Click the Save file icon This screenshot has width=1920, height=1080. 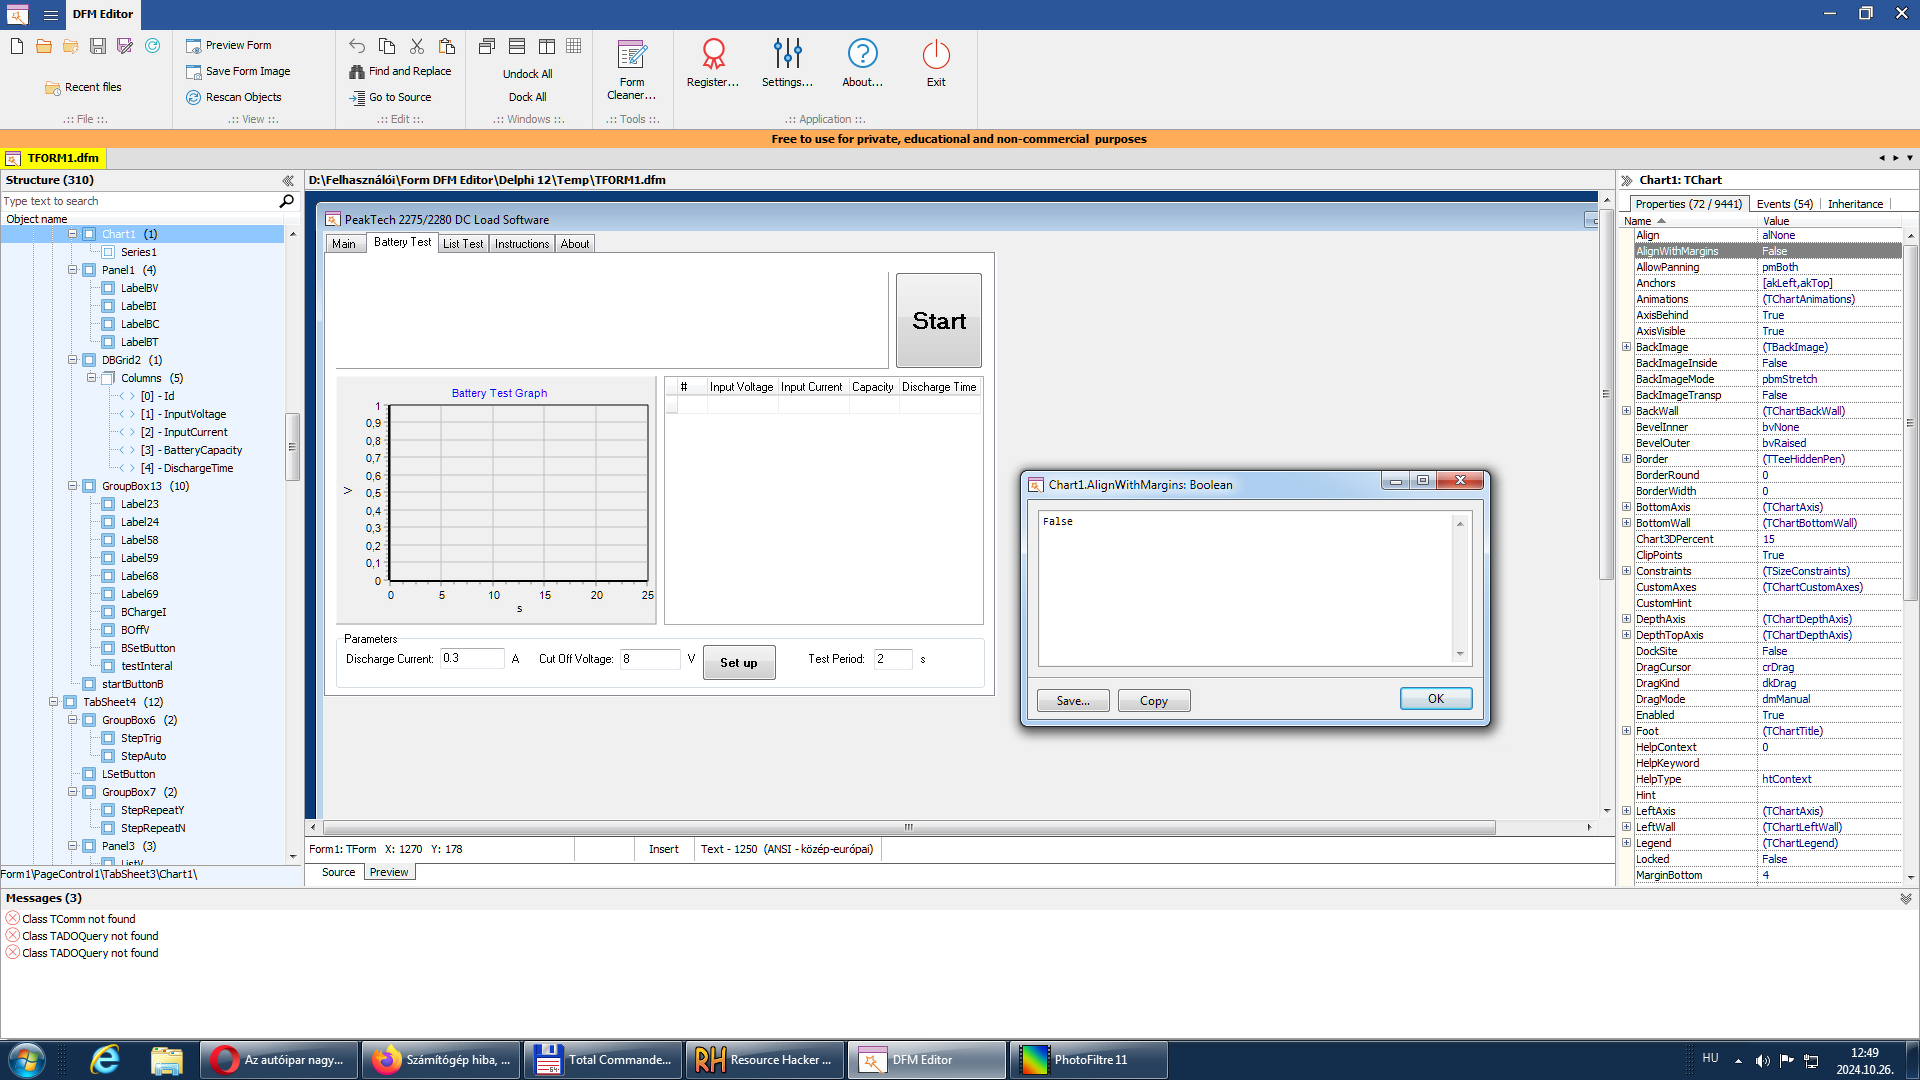click(98, 46)
